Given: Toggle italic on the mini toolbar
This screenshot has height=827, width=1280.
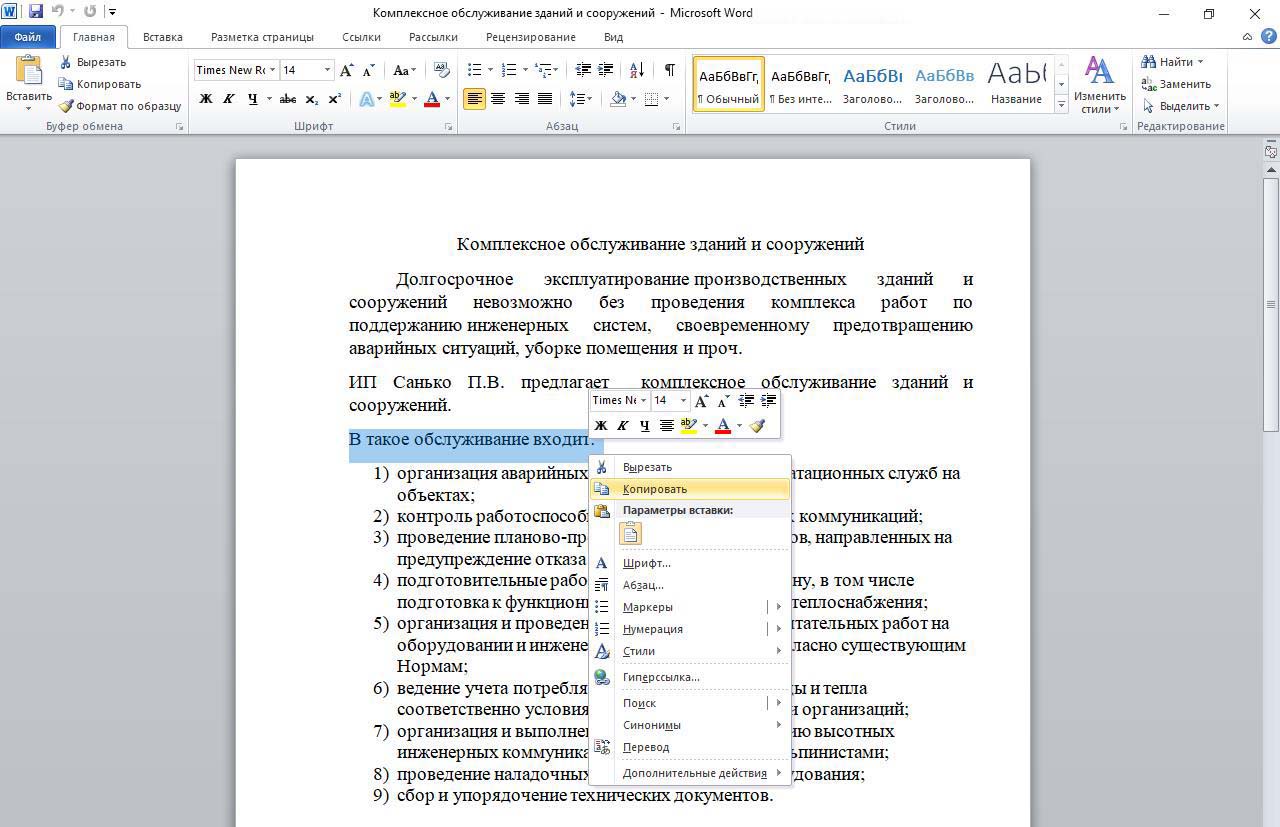Looking at the screenshot, I should click(x=622, y=426).
